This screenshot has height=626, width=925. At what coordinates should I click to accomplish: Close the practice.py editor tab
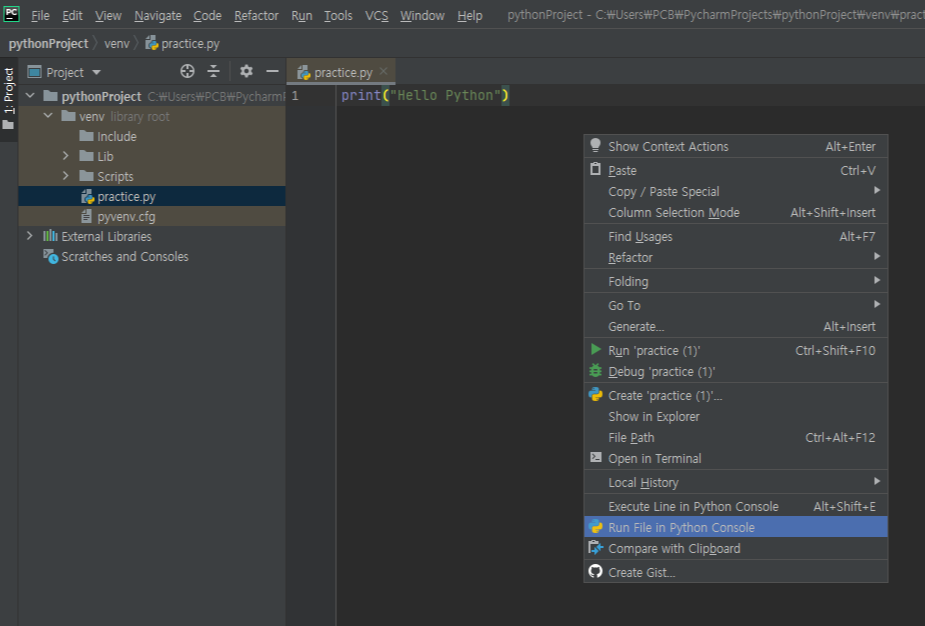pyautogui.click(x=383, y=71)
